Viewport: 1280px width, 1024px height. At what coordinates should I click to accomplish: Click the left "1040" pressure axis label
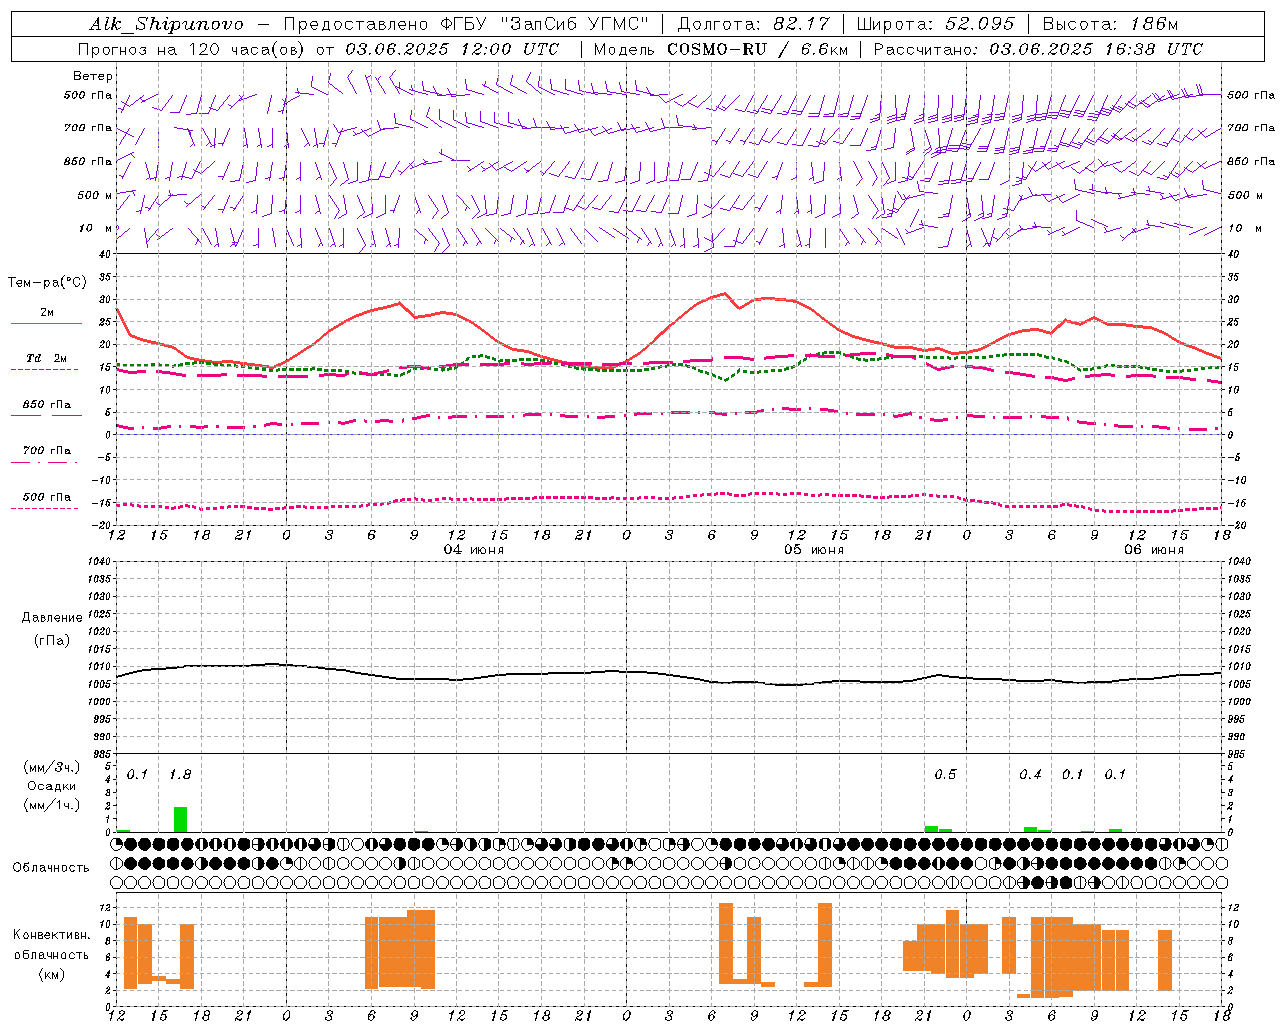(x=98, y=562)
